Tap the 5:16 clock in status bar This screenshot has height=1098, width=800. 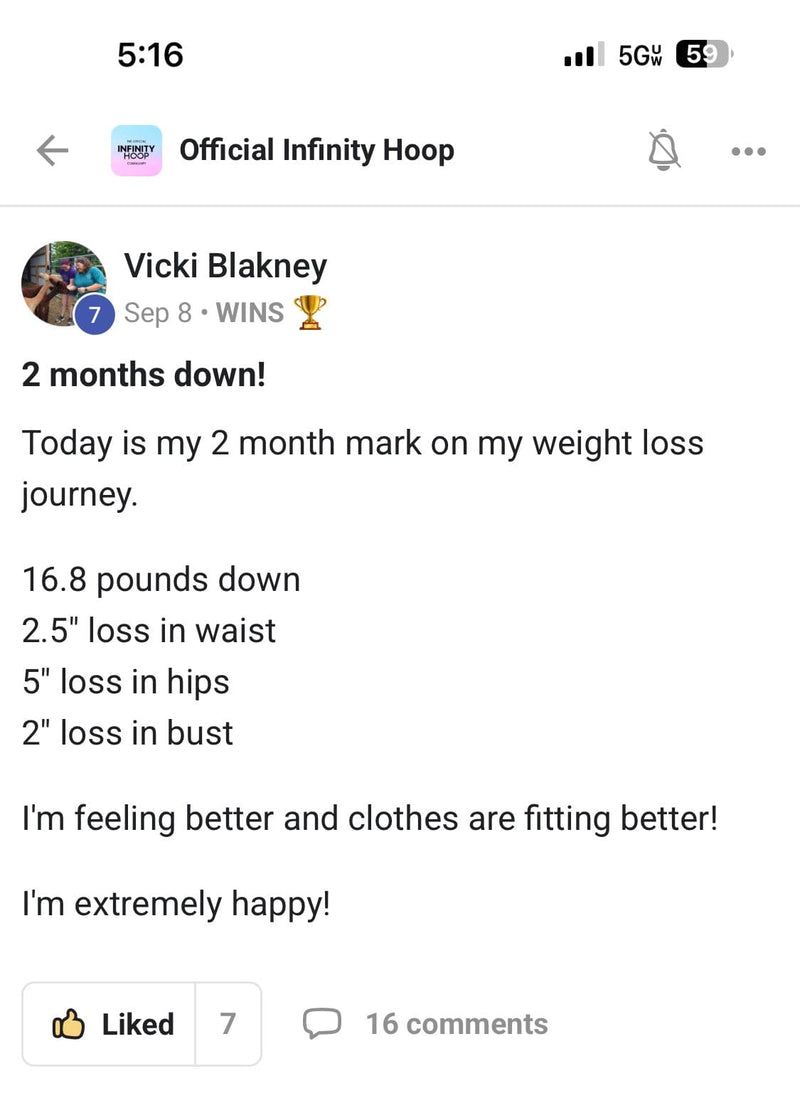click(x=150, y=54)
